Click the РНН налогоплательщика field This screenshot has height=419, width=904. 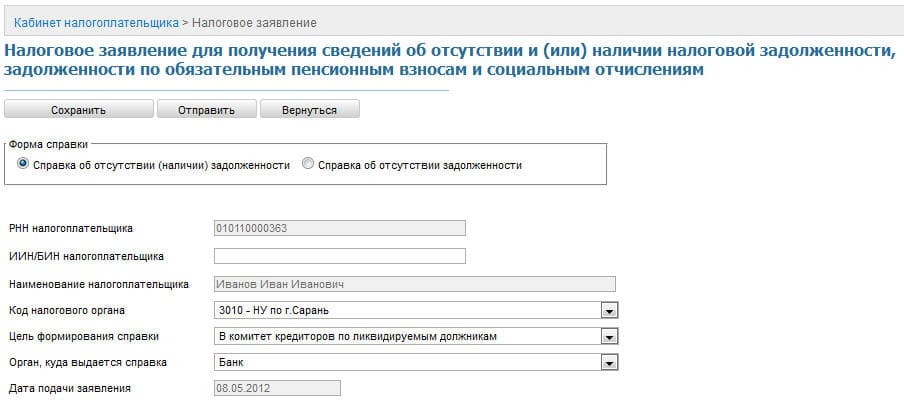340,228
